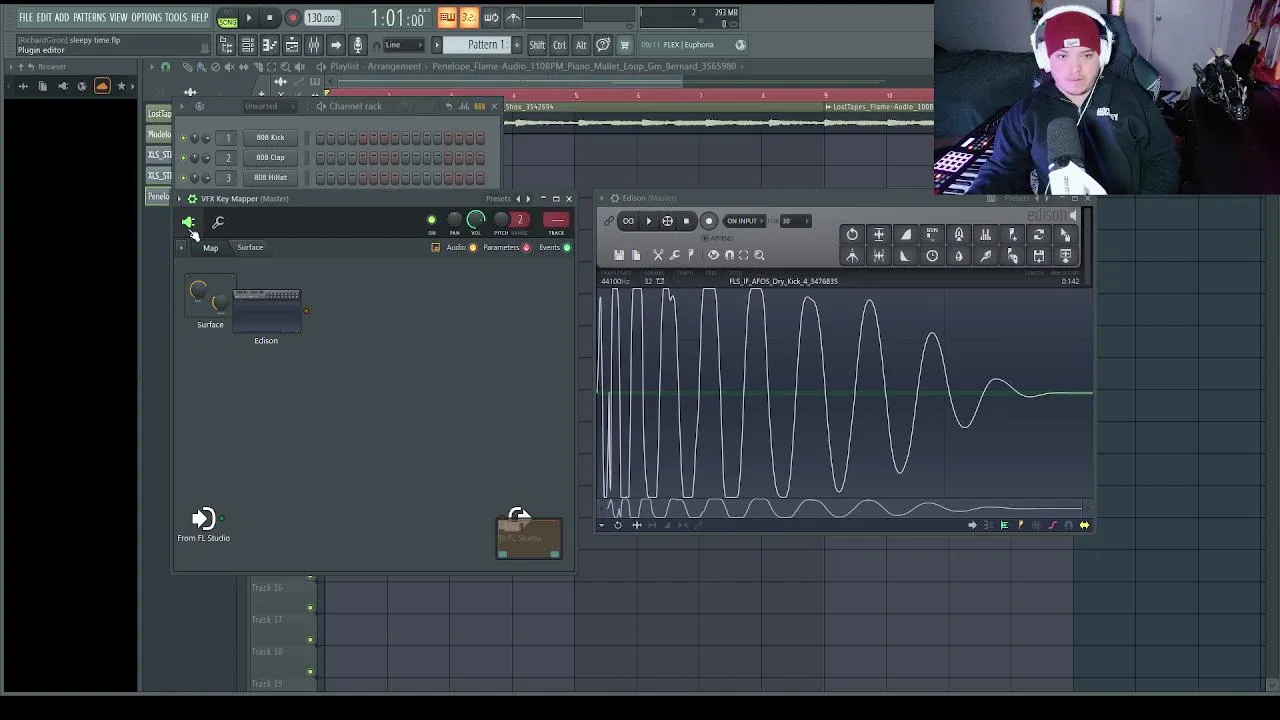This screenshot has width=1280, height=720.
Task: Open the wrench settings in VFX Key Mapper
Action: tap(218, 222)
